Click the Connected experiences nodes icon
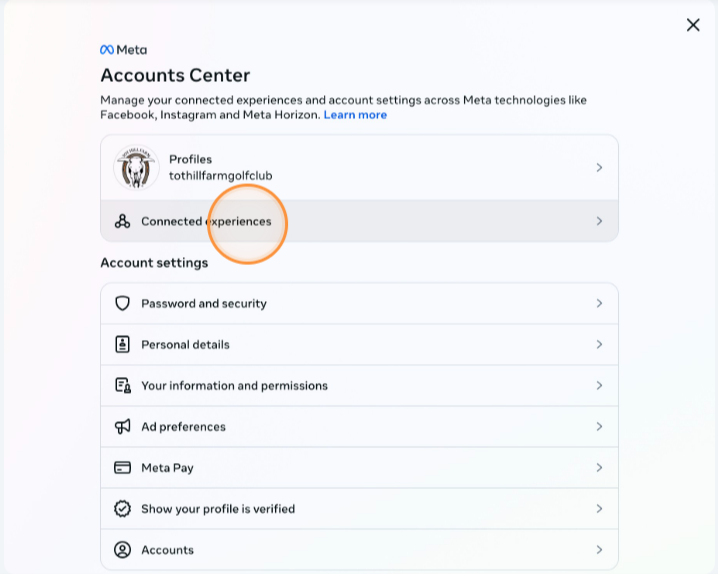718x574 pixels. tap(123, 221)
